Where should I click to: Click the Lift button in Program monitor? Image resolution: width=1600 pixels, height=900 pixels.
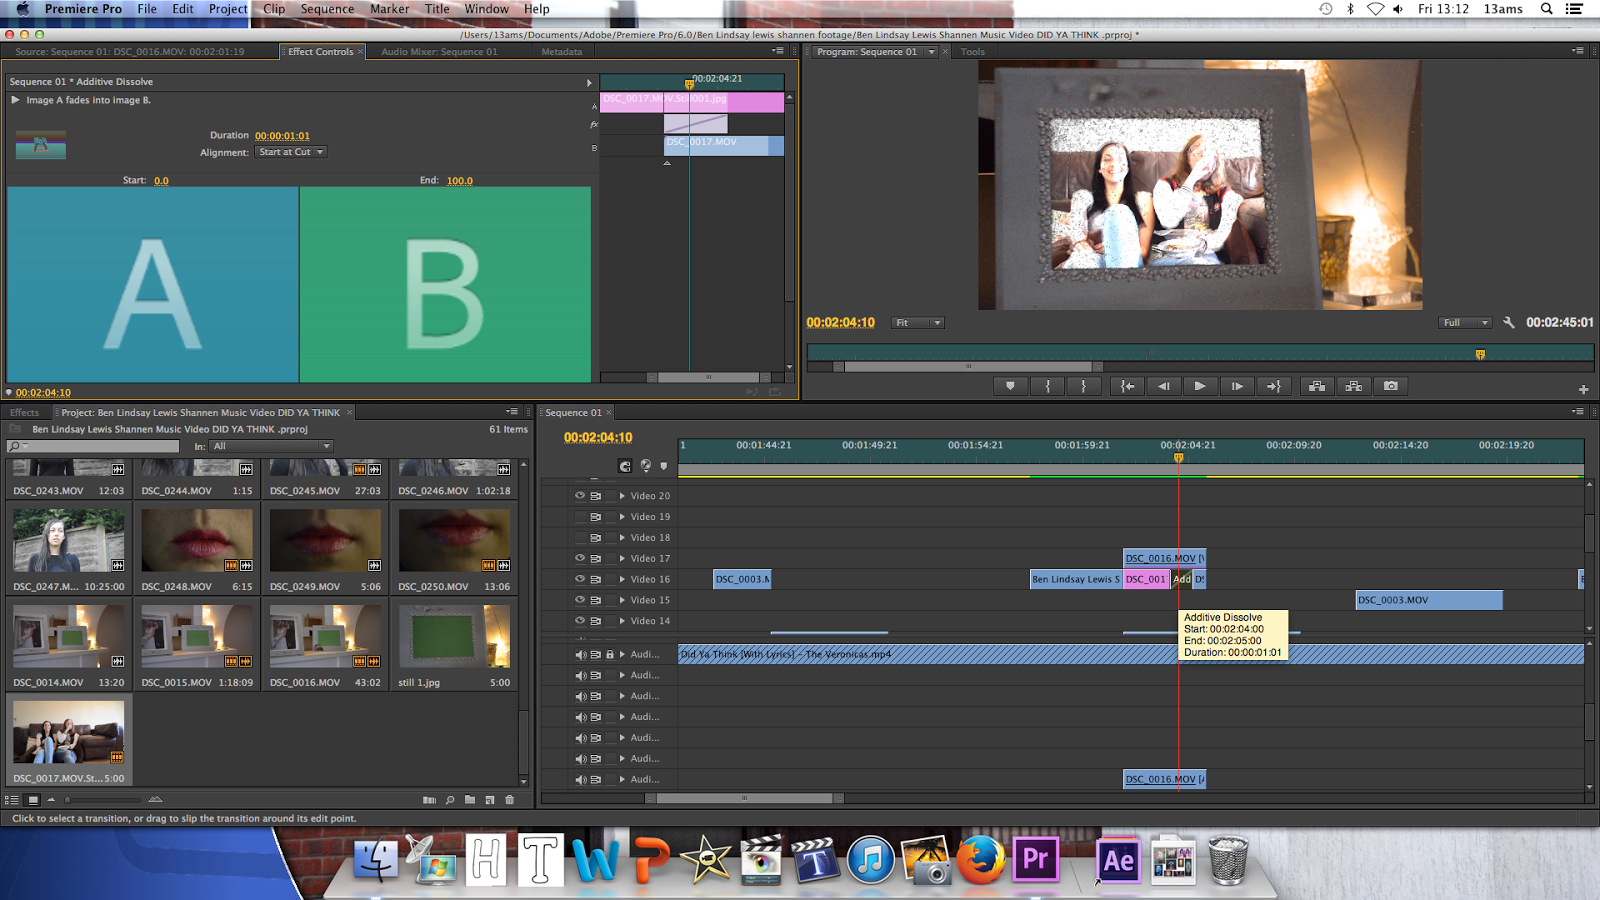(1317, 386)
